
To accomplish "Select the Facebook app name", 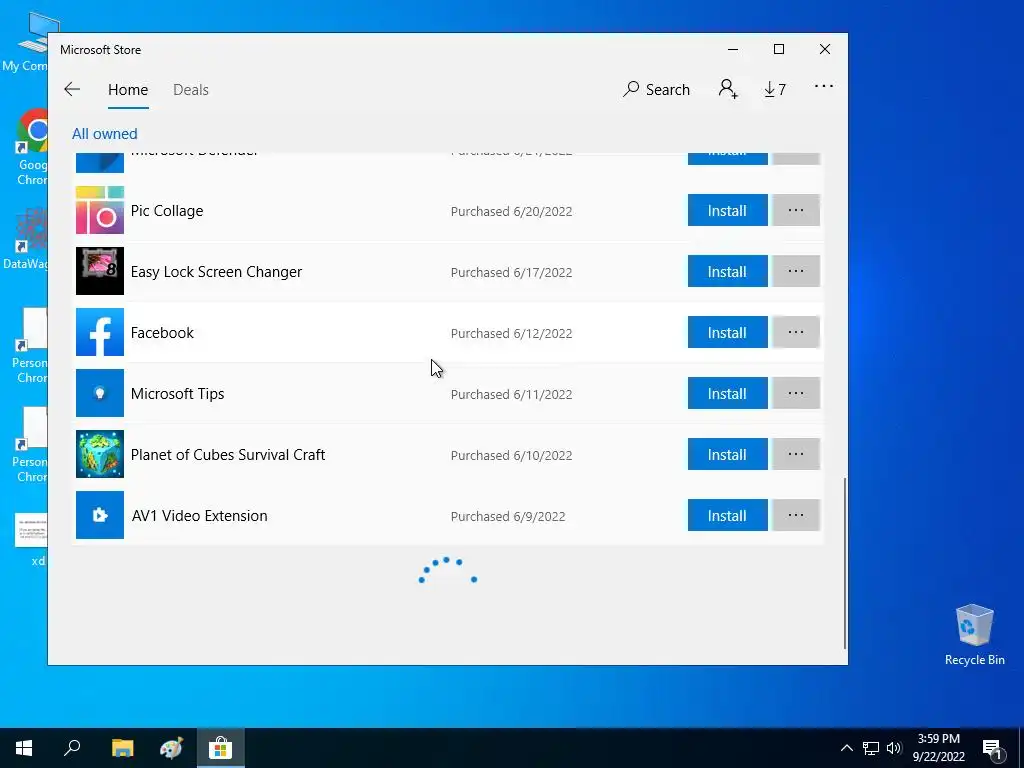I will coord(162,332).
